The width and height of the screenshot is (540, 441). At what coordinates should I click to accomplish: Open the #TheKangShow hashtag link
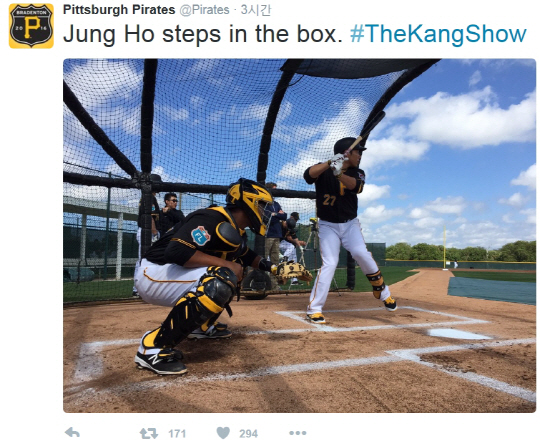click(x=438, y=34)
